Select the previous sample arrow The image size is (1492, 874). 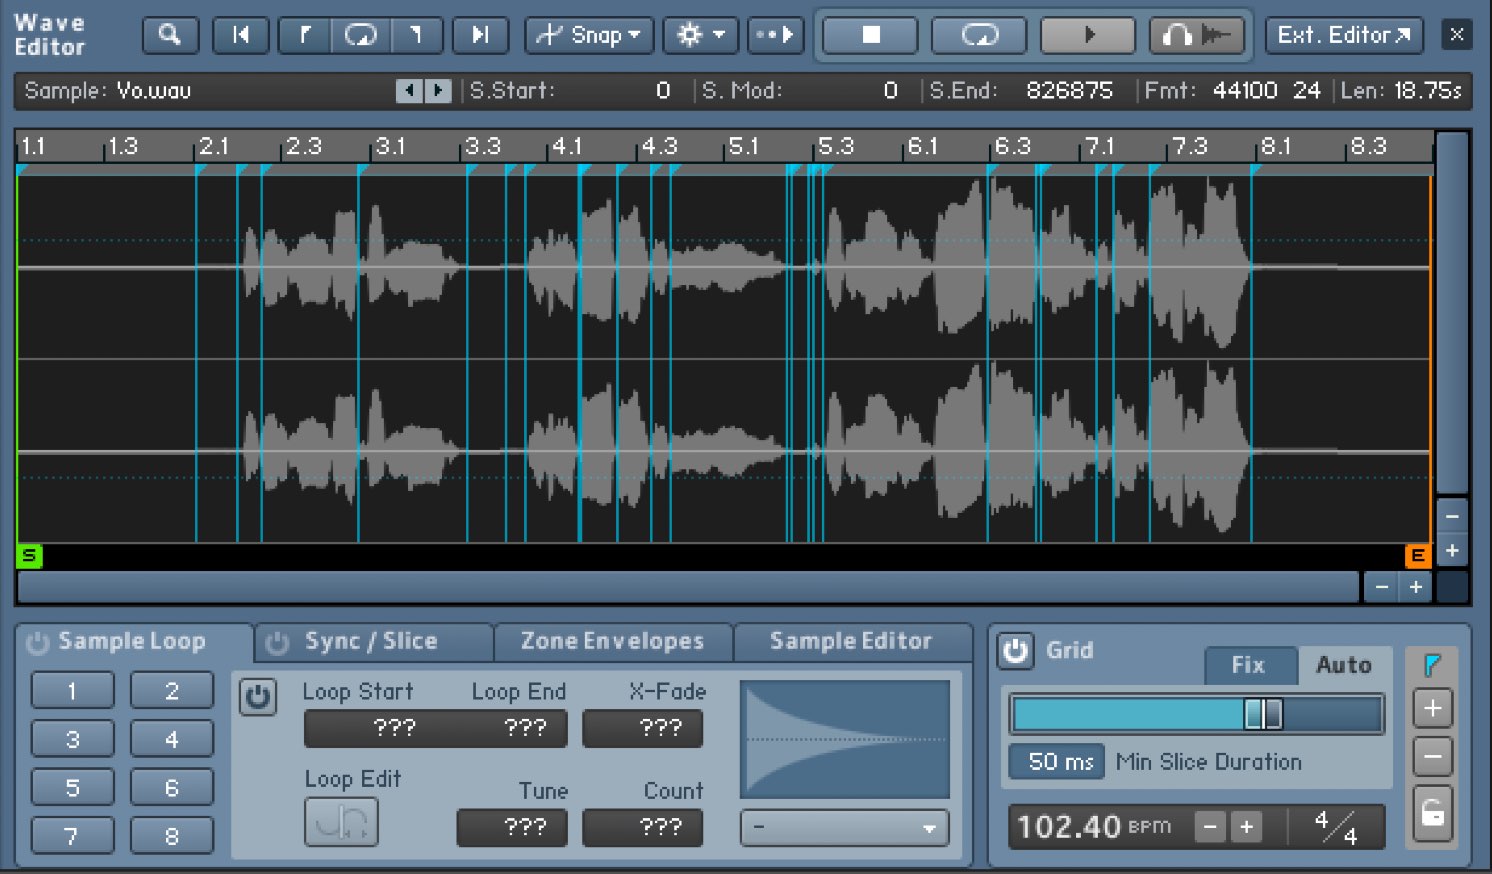(x=409, y=91)
